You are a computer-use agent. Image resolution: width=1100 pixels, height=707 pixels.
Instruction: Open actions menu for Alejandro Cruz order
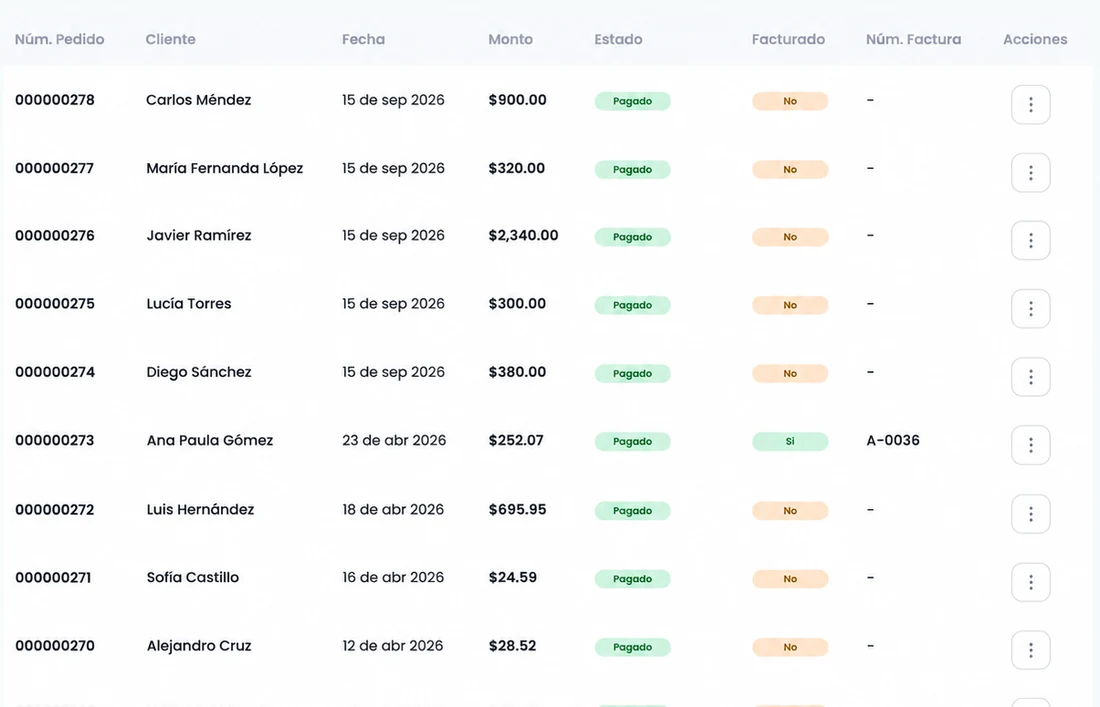point(1031,650)
